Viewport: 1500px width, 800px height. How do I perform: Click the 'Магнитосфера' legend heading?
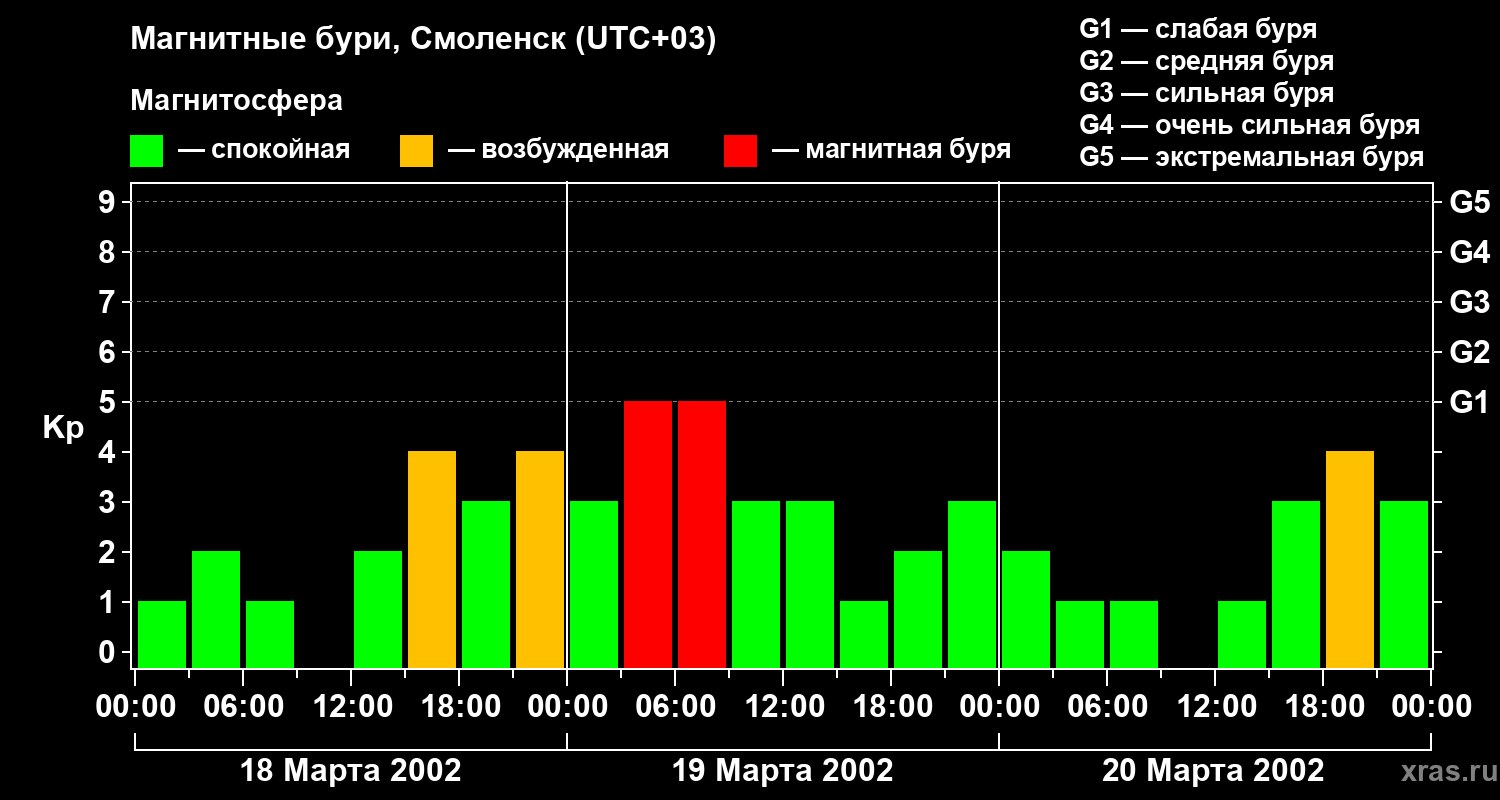tap(236, 101)
